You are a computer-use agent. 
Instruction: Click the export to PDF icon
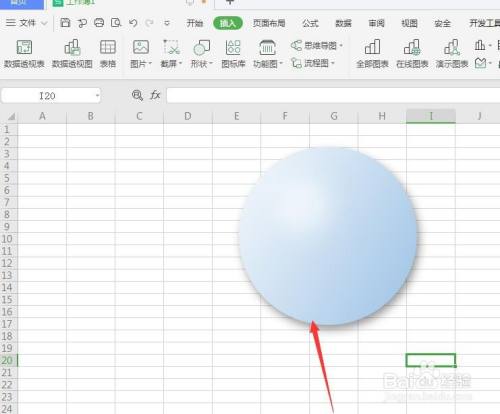[x=82, y=23]
